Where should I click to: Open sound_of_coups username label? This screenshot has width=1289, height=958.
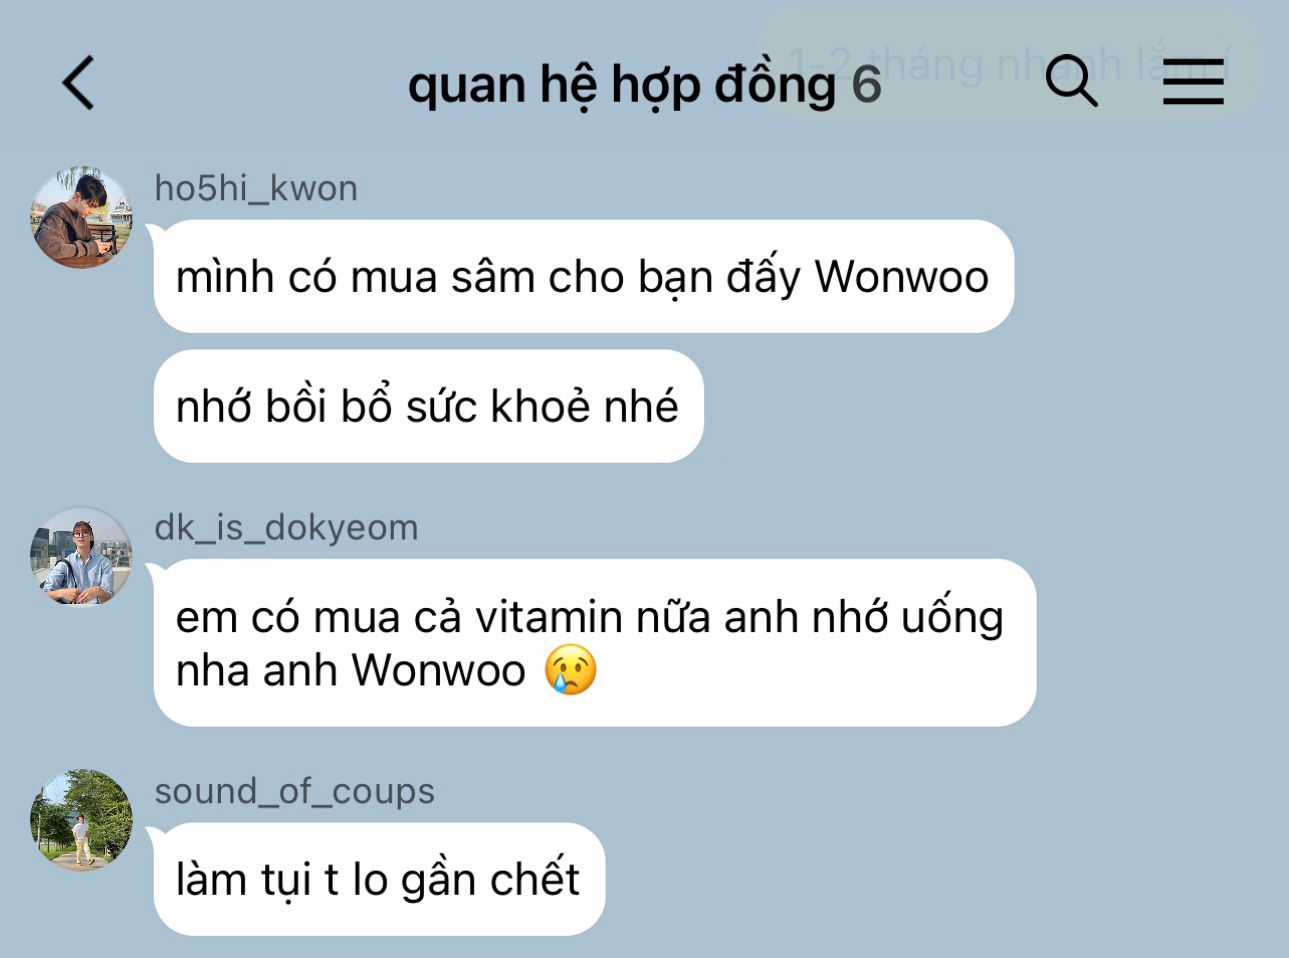click(294, 791)
